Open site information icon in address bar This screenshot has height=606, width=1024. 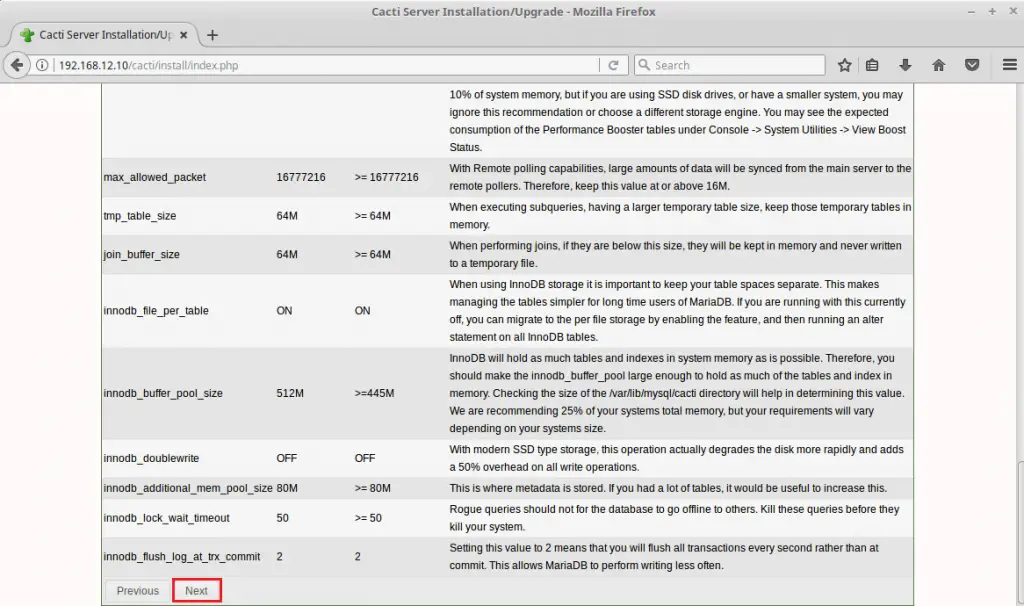coord(42,65)
